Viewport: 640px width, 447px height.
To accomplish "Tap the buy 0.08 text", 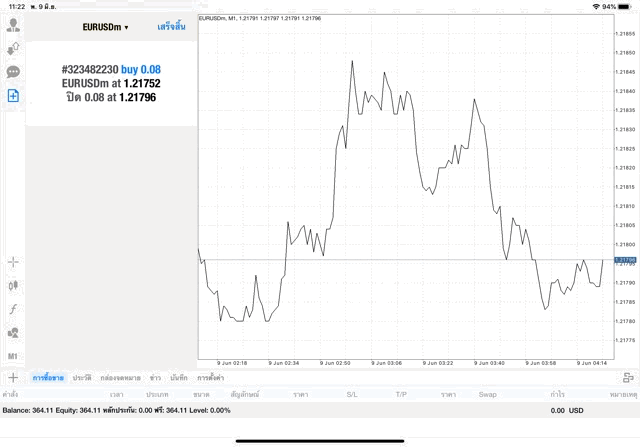I will tap(141, 69).
